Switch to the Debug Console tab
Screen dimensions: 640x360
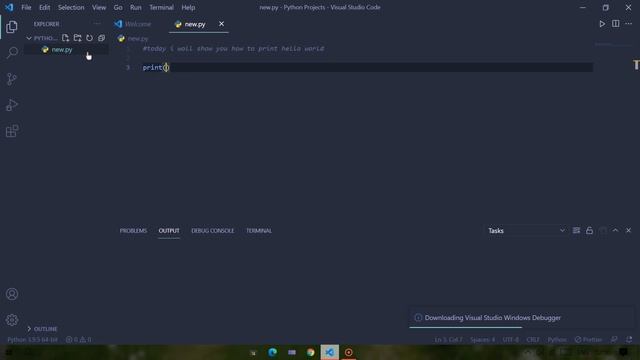213,231
